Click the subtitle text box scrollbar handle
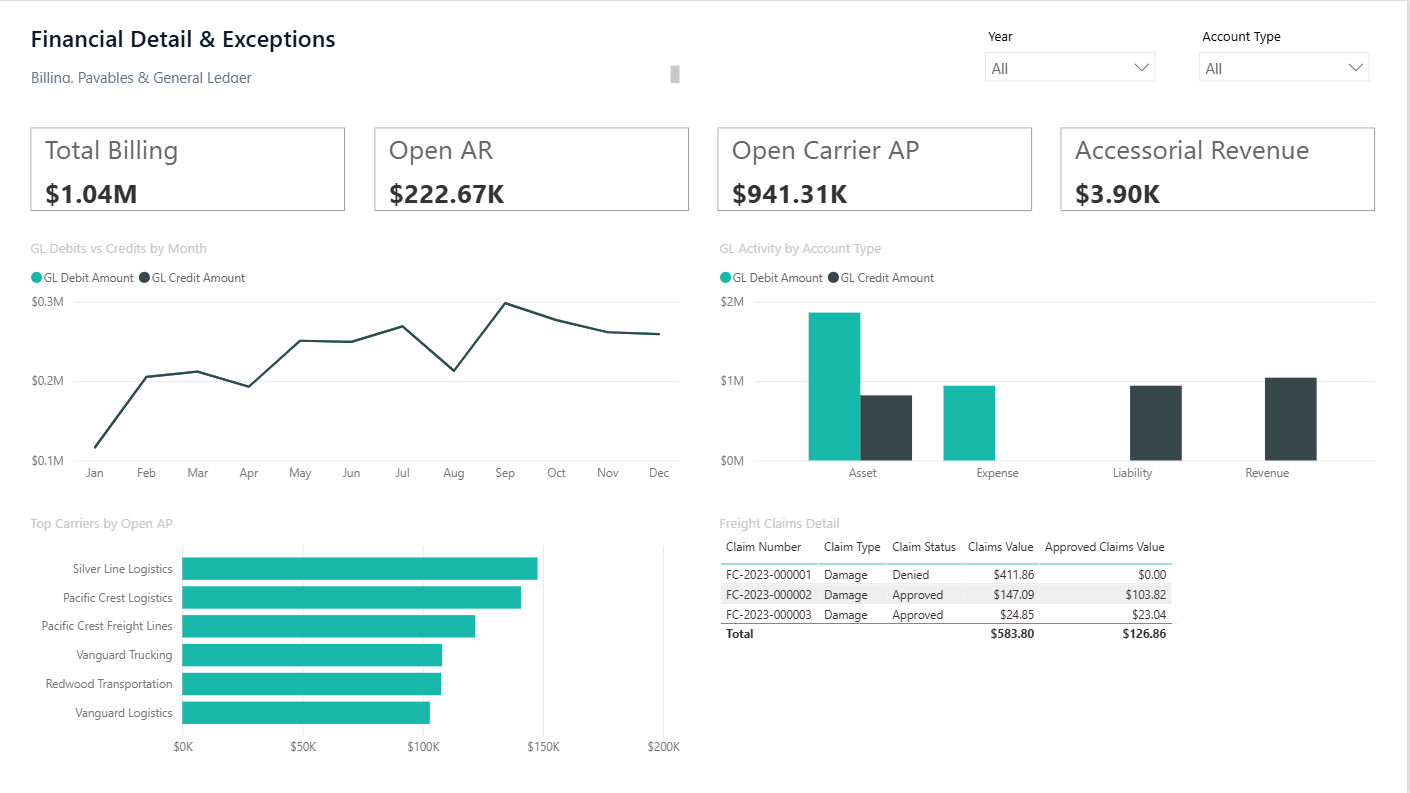The height and width of the screenshot is (793, 1410). pyautogui.click(x=675, y=74)
